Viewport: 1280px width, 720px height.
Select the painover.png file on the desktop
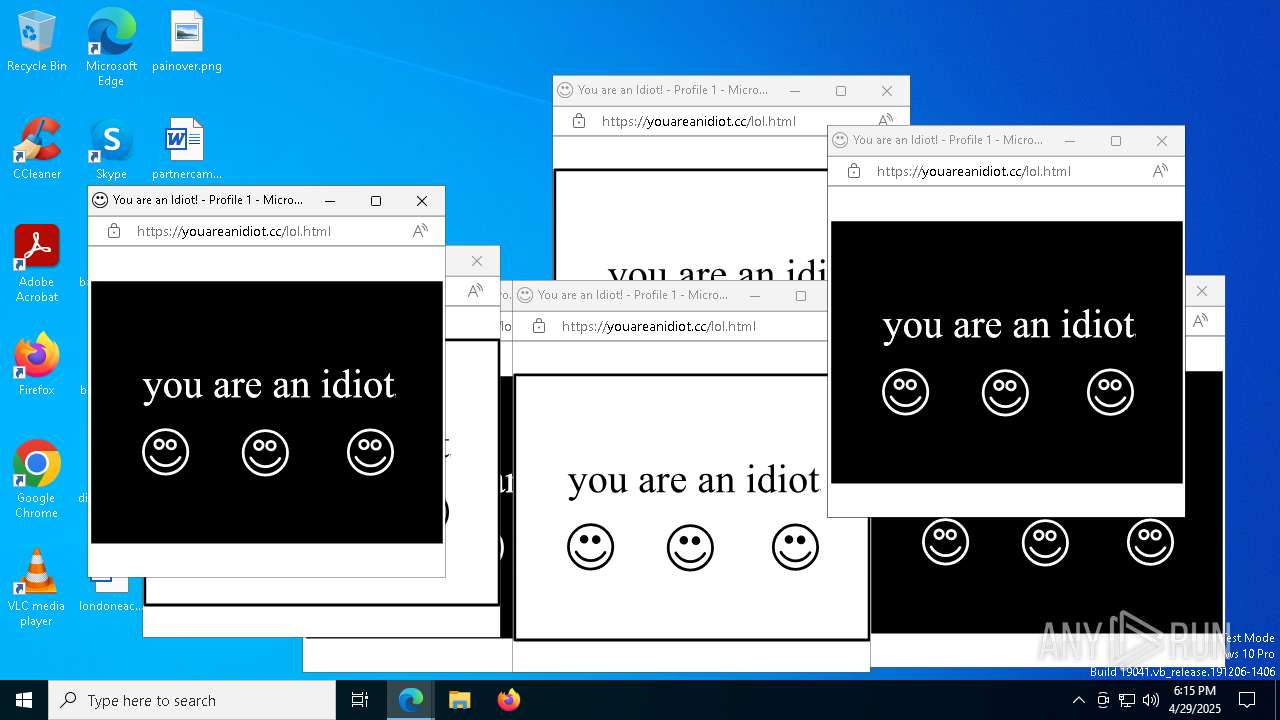coord(187,42)
